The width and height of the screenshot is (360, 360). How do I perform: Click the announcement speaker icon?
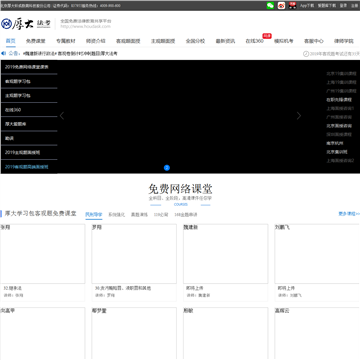point(4,53)
